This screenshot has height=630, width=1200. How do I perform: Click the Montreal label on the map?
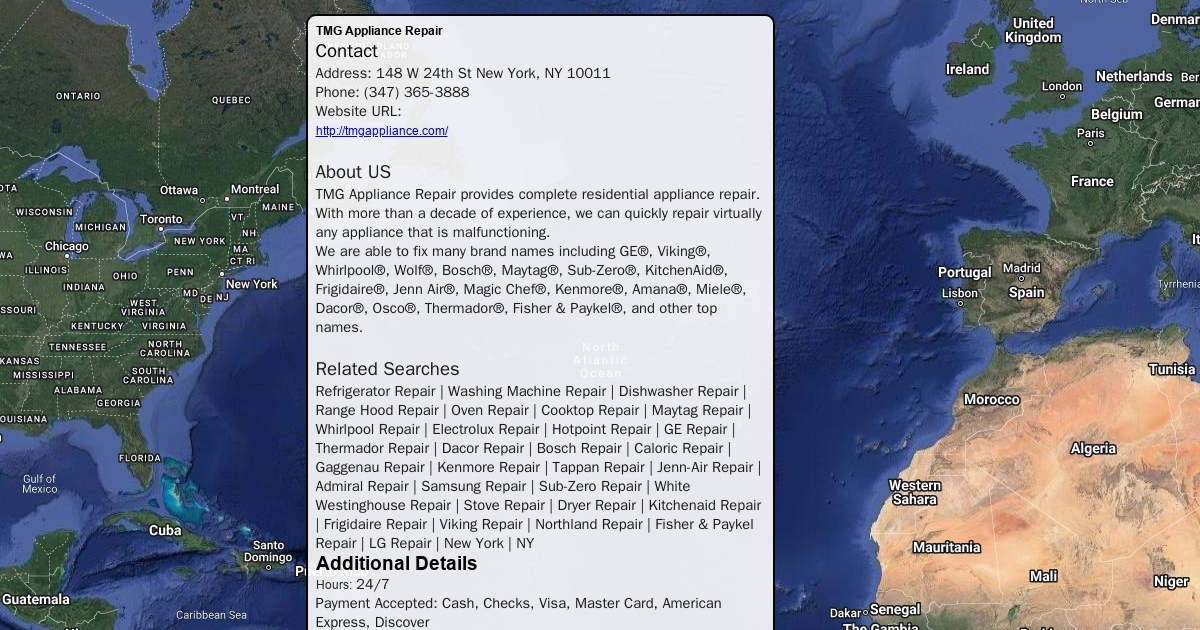click(255, 189)
